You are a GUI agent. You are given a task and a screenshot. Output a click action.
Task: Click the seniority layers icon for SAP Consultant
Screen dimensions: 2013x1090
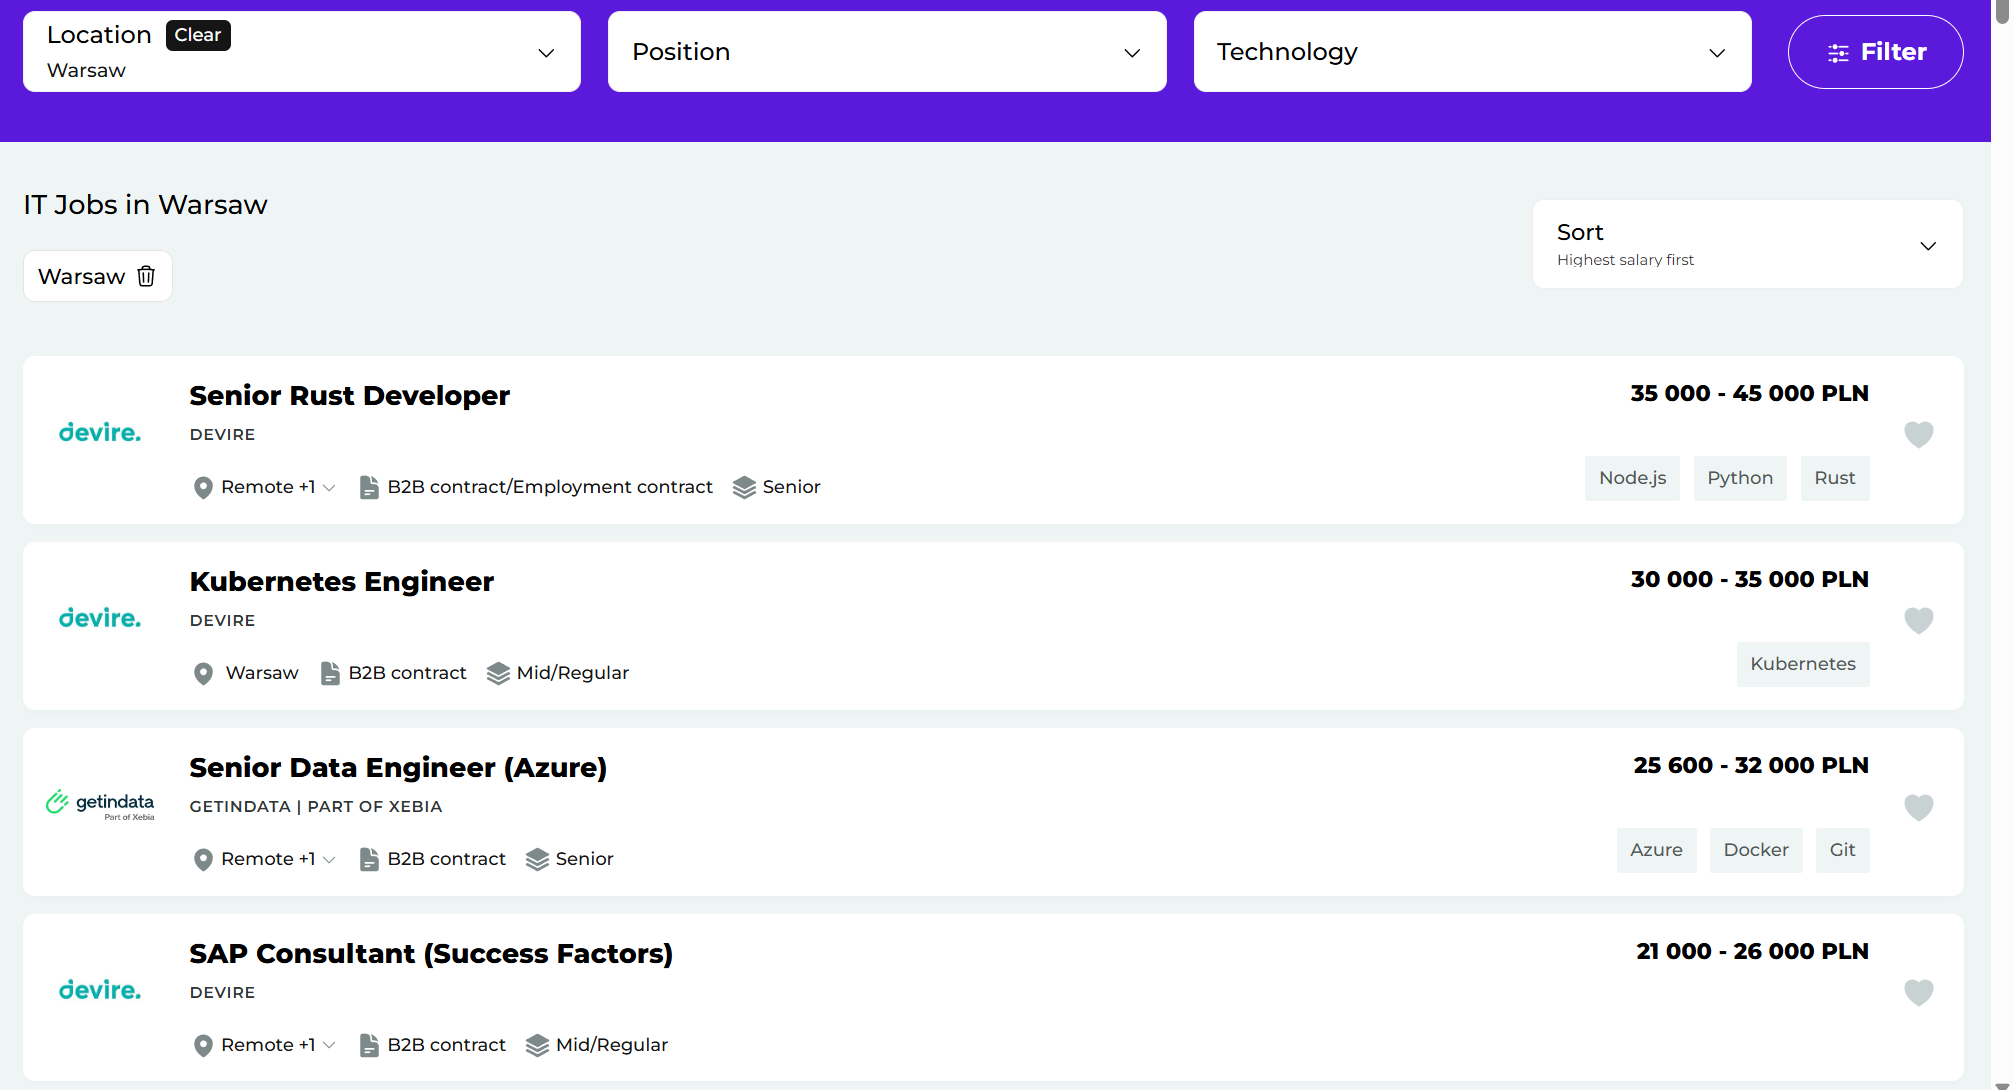pos(537,1045)
